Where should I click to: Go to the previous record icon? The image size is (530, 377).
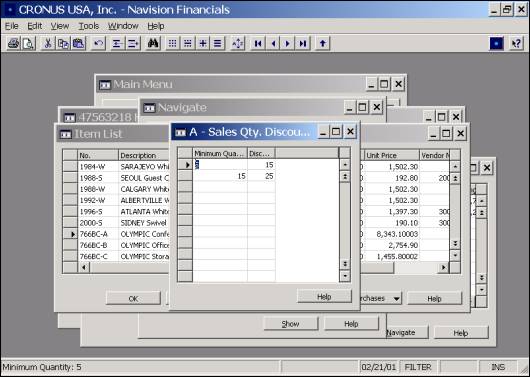click(x=273, y=43)
